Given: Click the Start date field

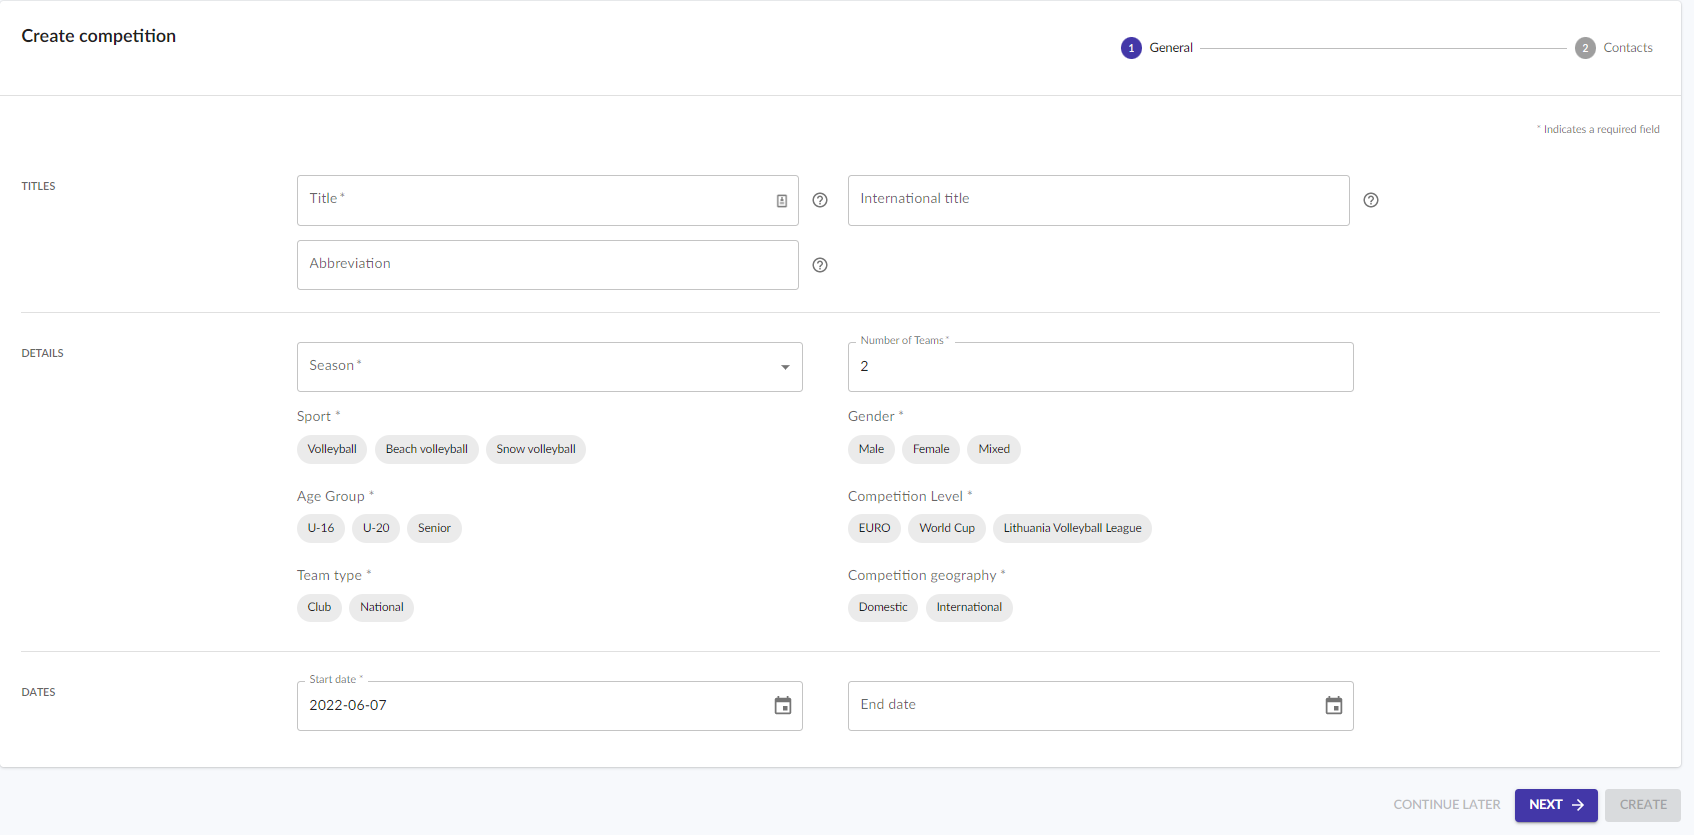Looking at the screenshot, I should point(550,706).
